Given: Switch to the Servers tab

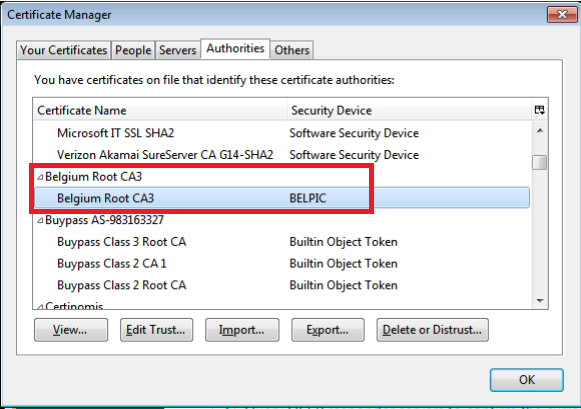Looking at the screenshot, I should point(177,50).
